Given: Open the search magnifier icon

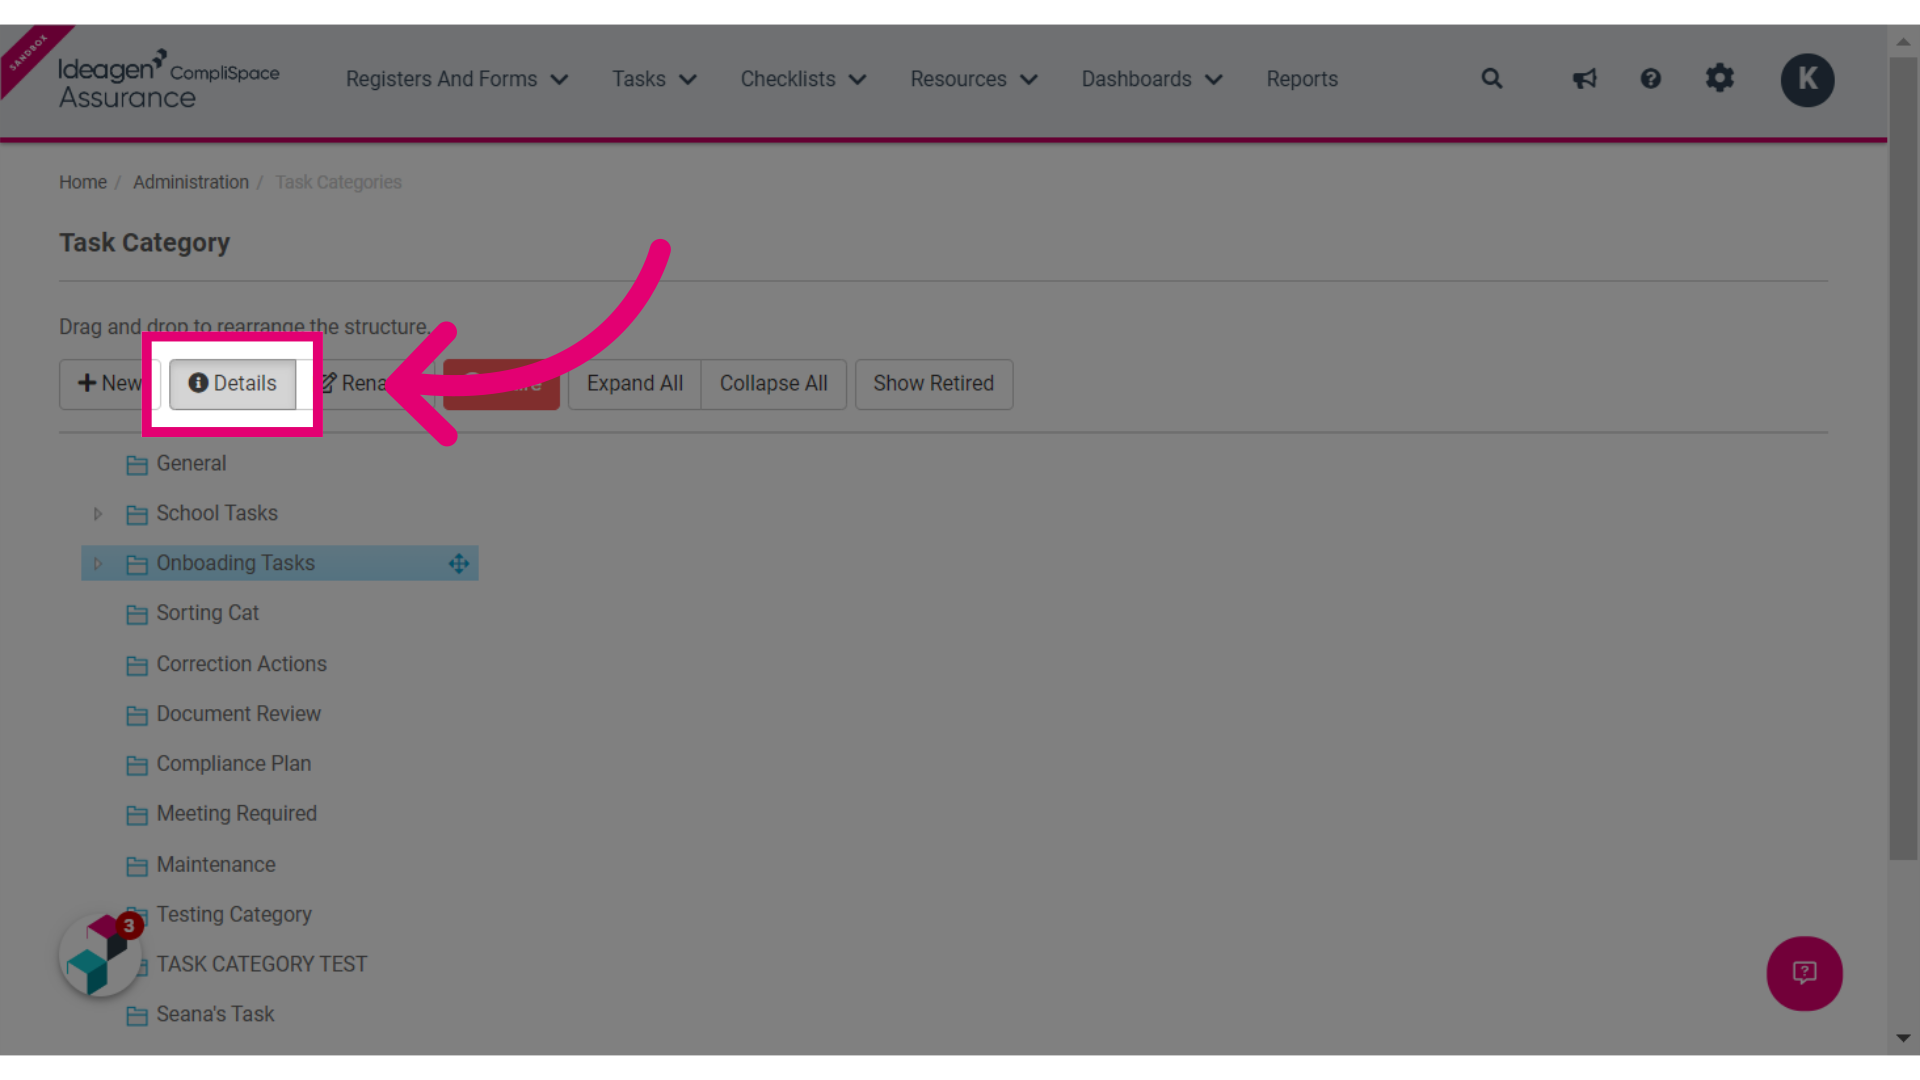Looking at the screenshot, I should coord(1491,78).
